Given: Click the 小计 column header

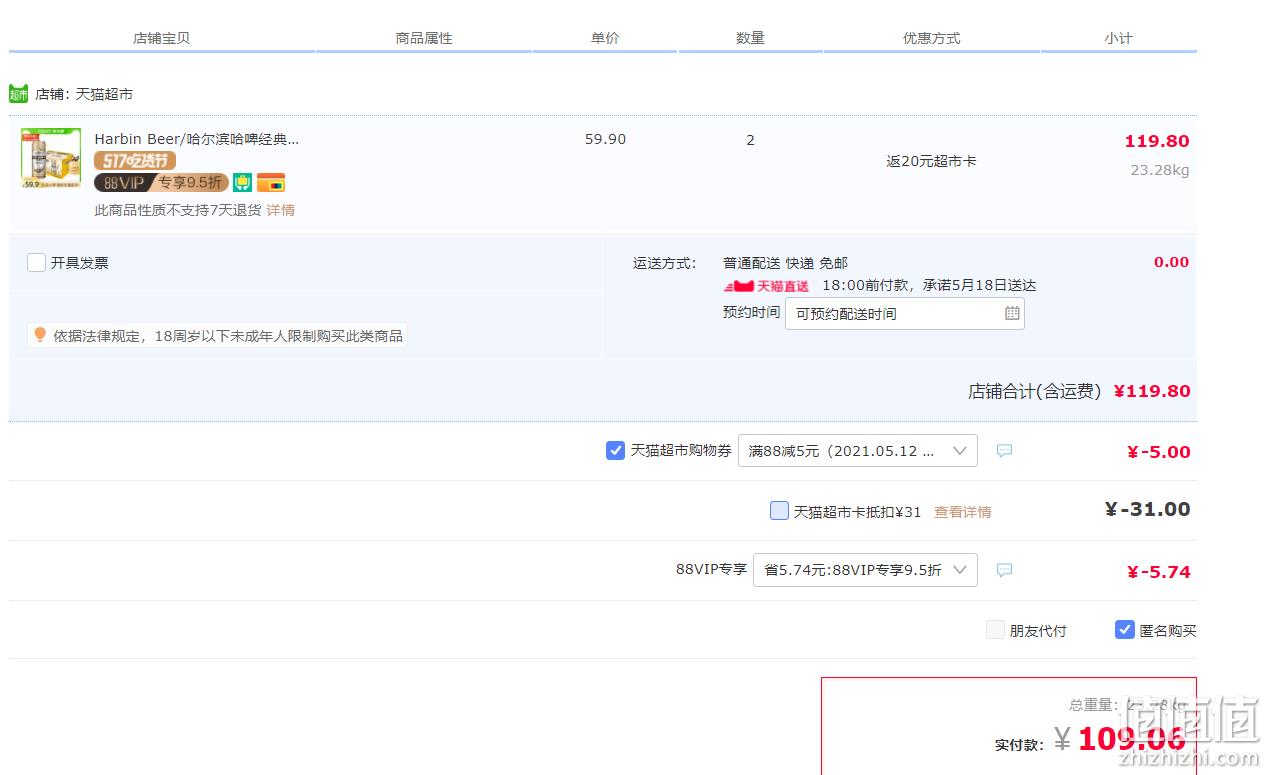Looking at the screenshot, I should [1119, 38].
